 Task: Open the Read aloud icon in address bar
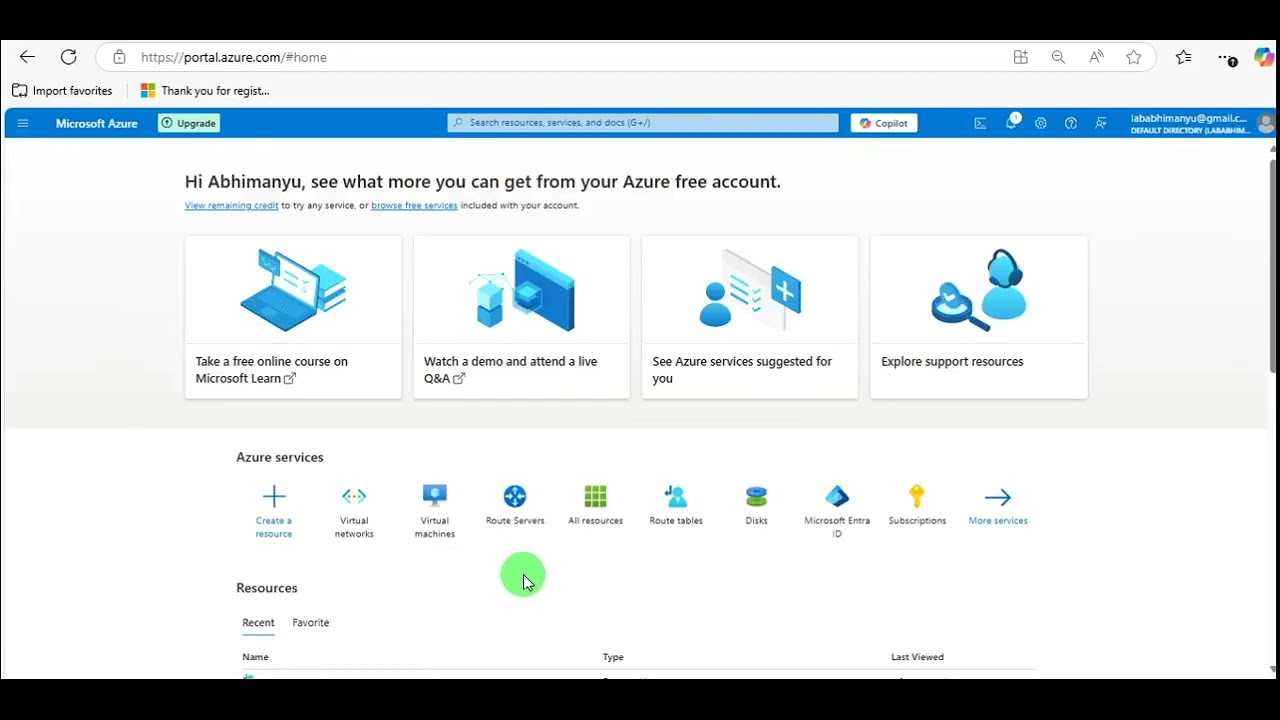coord(1096,57)
